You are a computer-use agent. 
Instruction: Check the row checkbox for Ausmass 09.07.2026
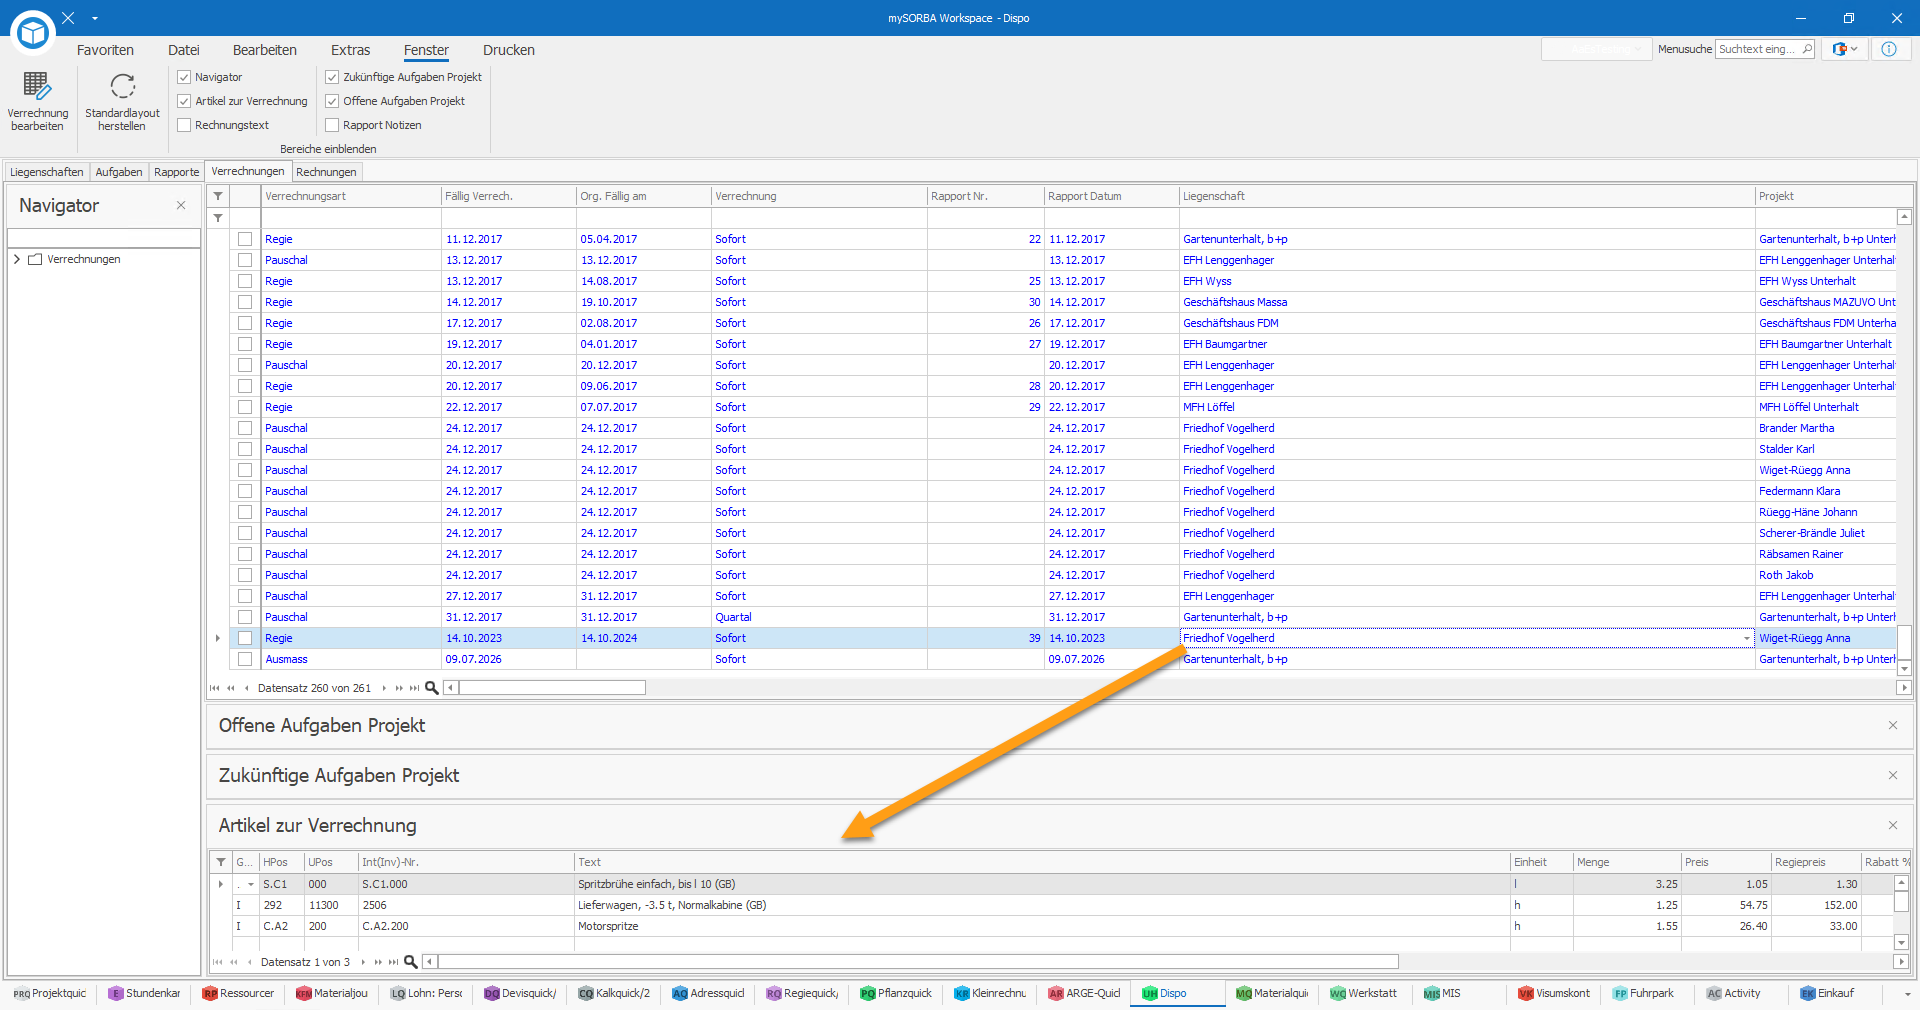click(245, 659)
